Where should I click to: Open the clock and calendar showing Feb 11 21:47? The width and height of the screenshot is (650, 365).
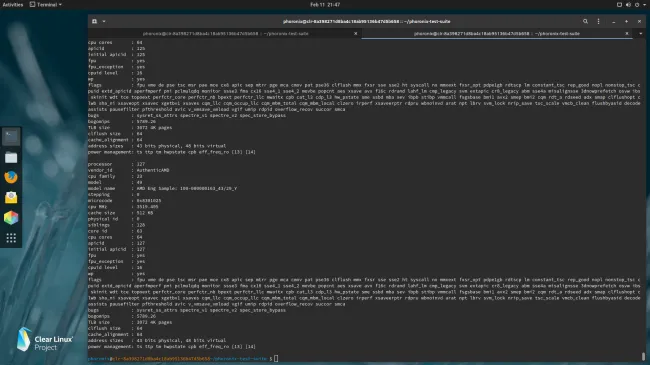coord(325,5)
